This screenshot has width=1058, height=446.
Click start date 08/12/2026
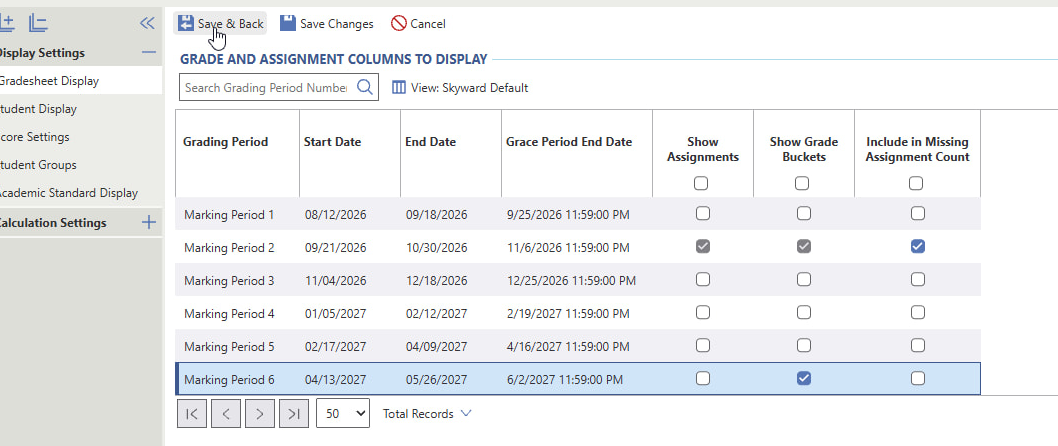(x=335, y=215)
